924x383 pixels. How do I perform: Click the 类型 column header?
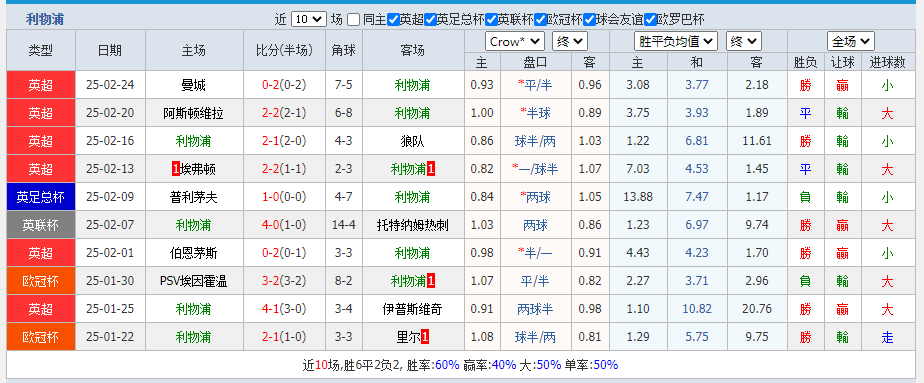[x=41, y=51]
